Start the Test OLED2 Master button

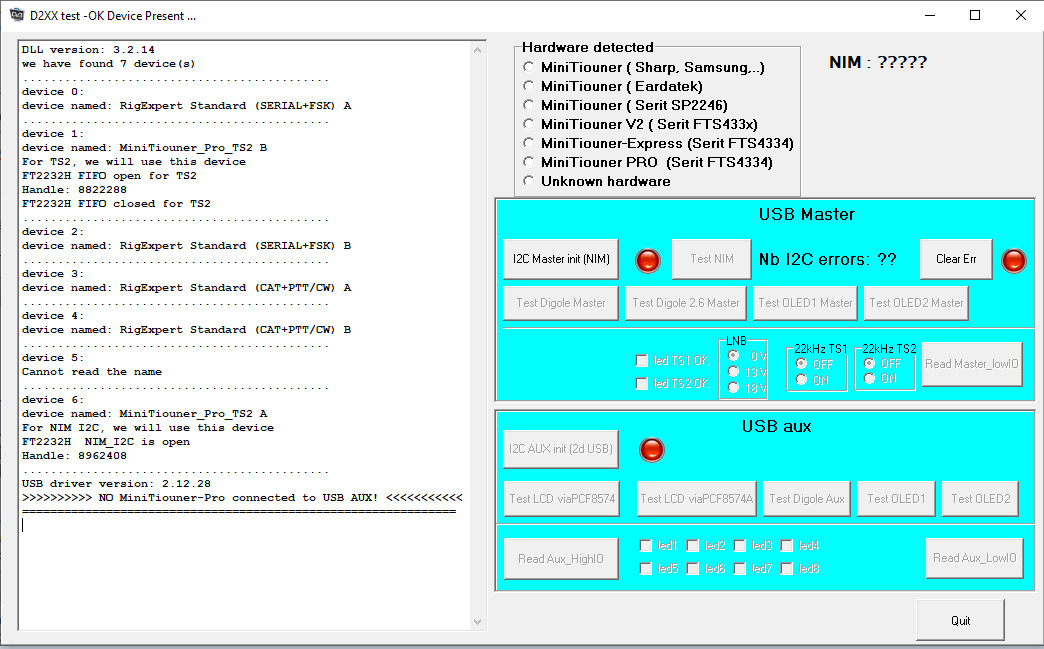(915, 303)
